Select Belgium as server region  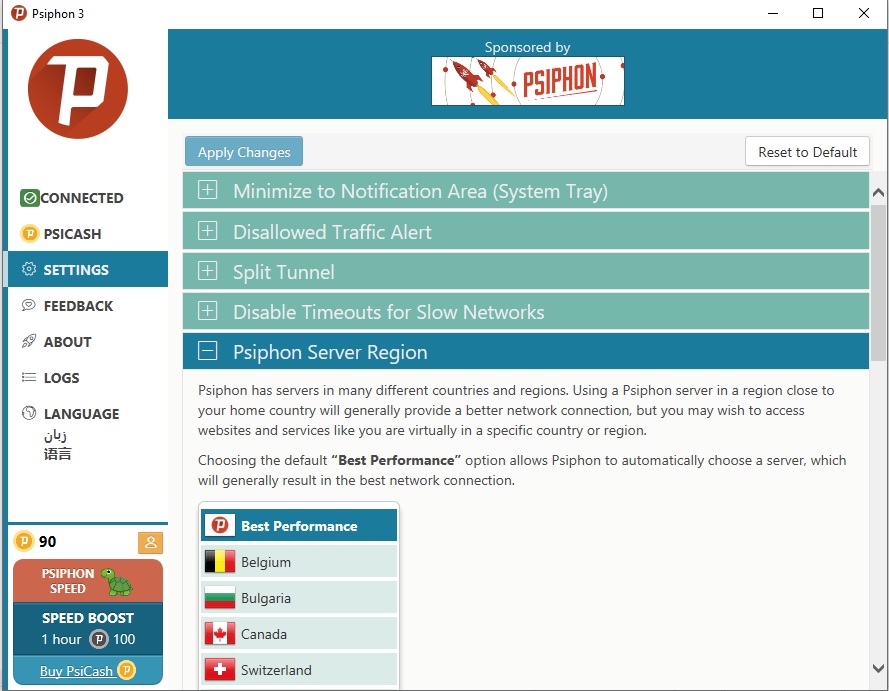click(x=299, y=562)
